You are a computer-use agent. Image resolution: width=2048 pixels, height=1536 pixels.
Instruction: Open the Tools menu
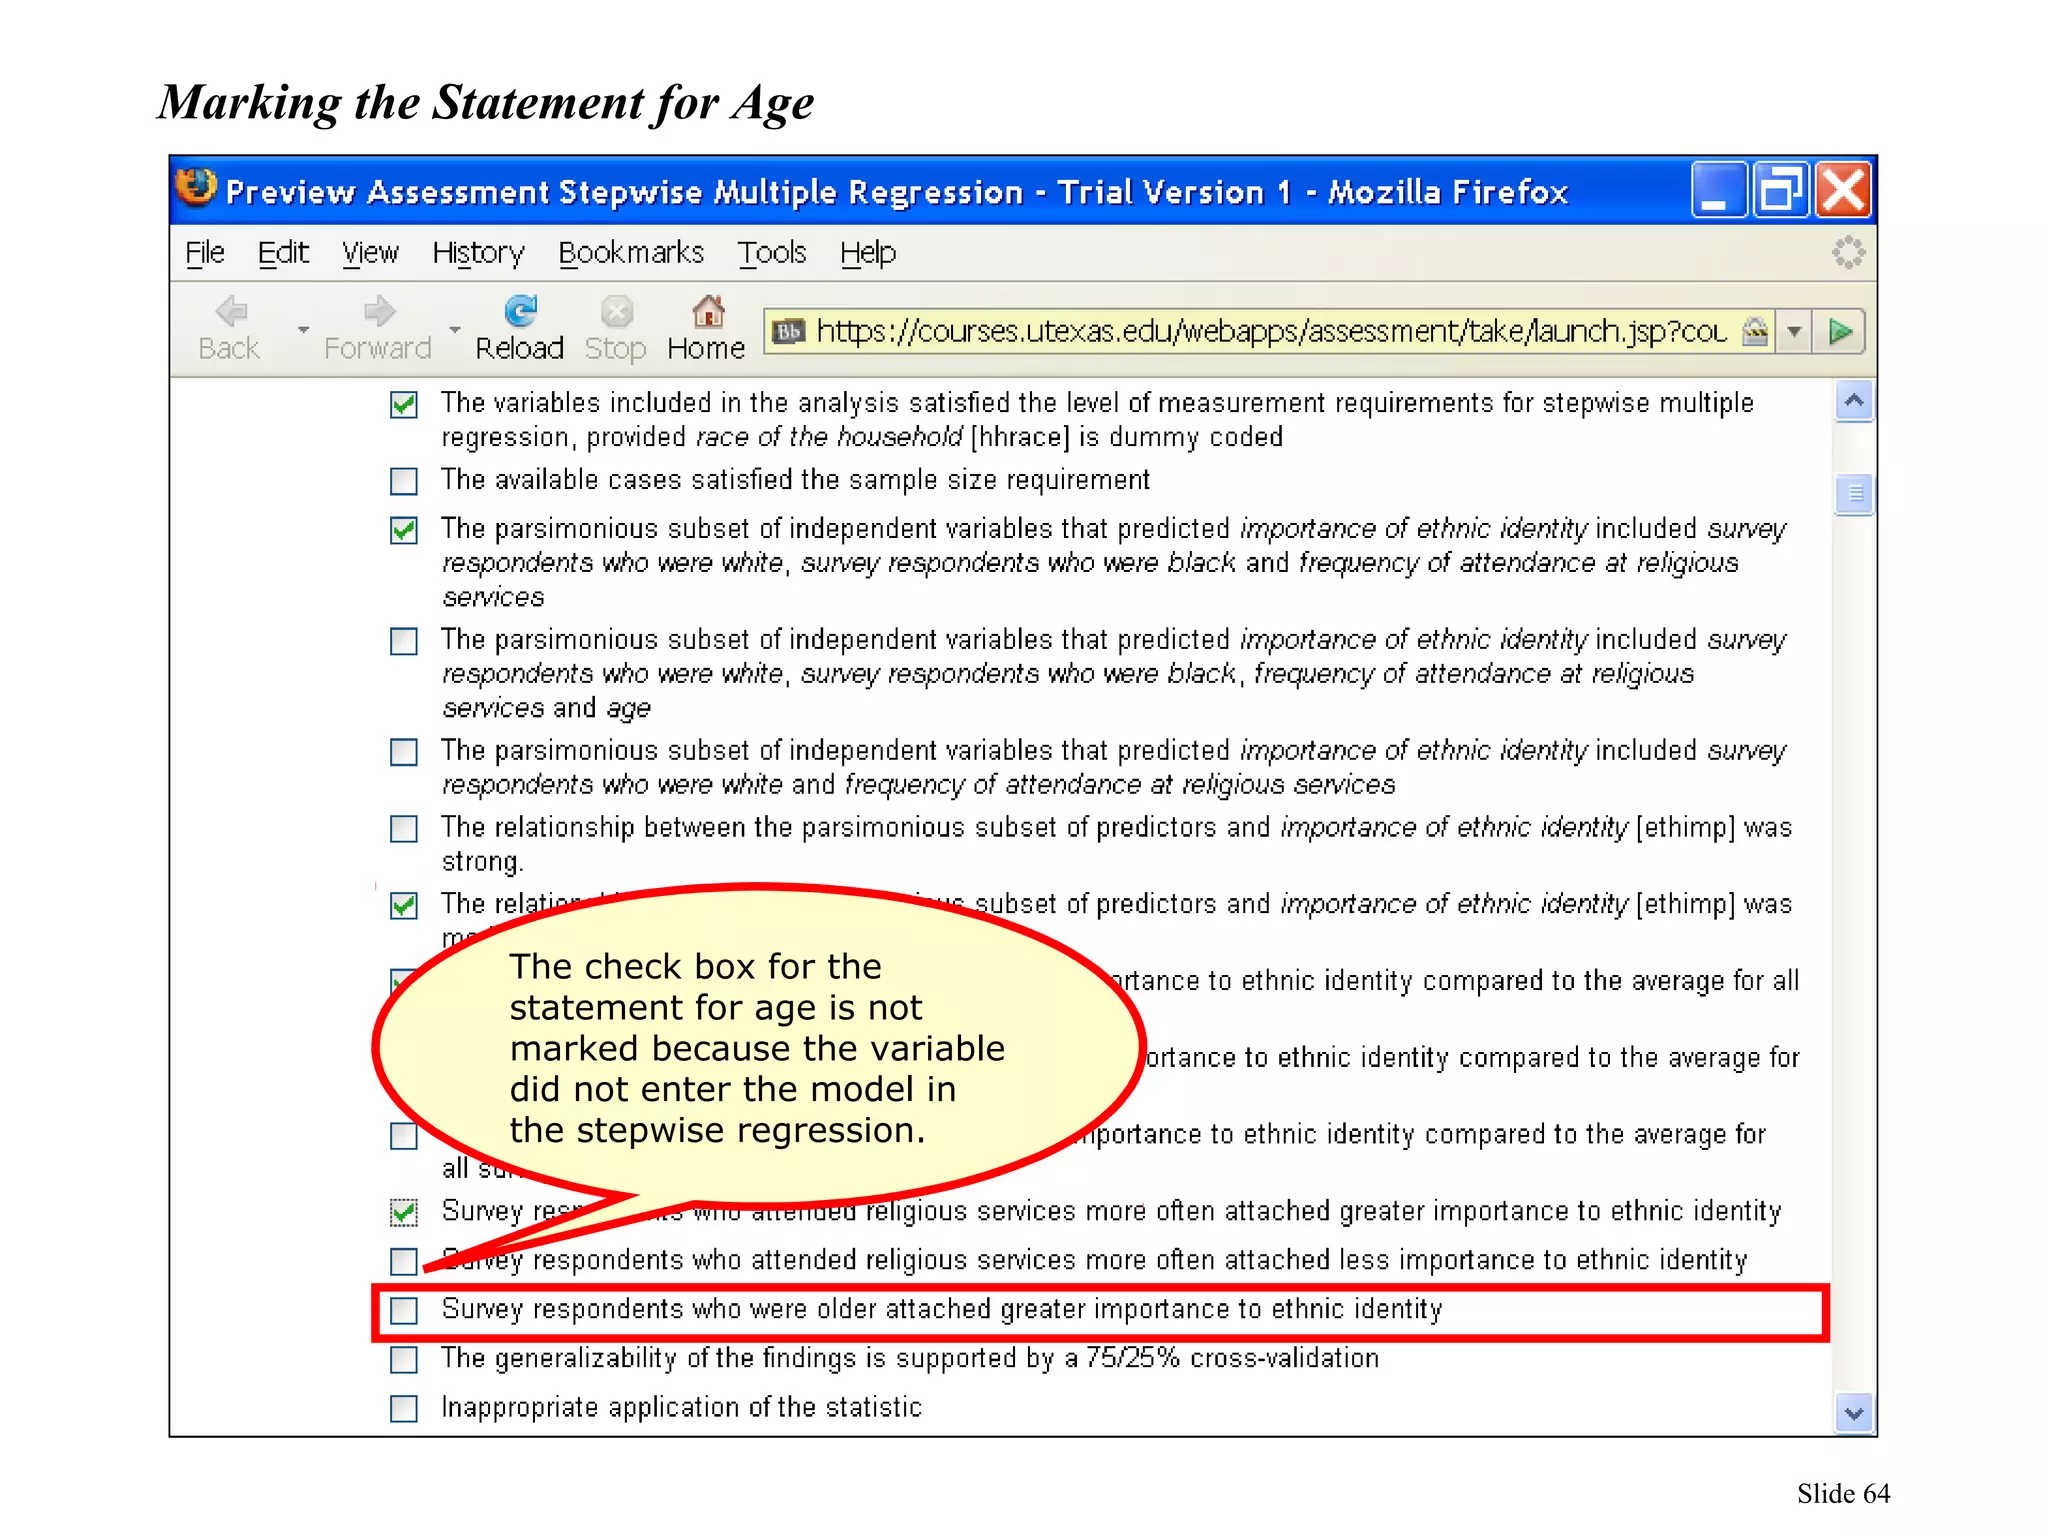coord(772,253)
